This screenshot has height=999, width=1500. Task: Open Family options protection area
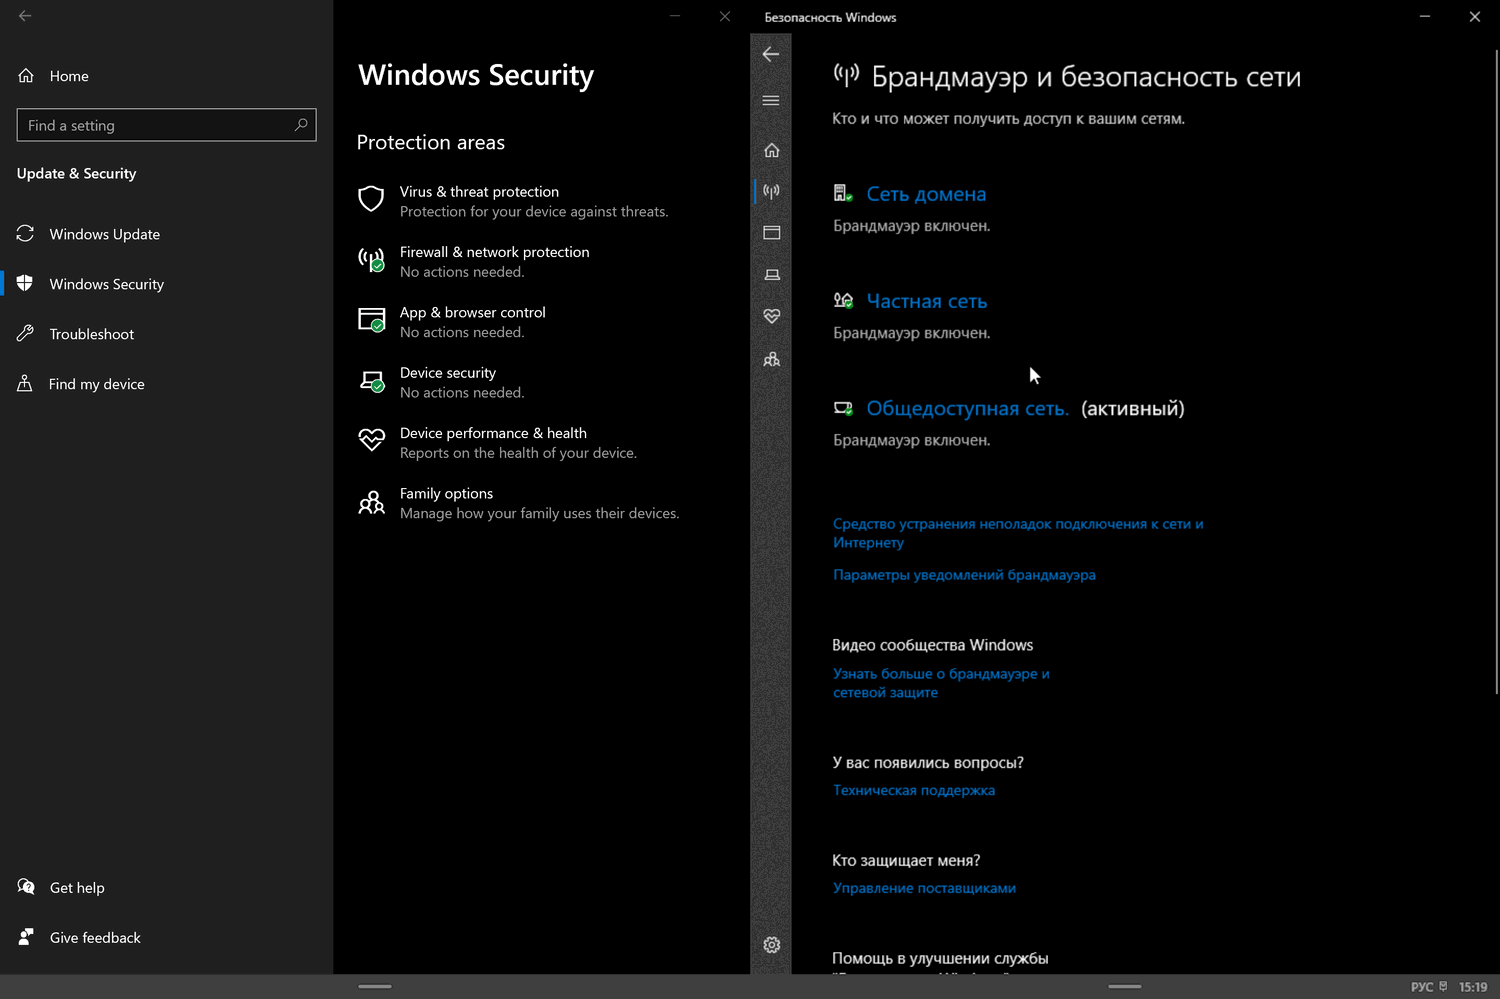(x=446, y=494)
